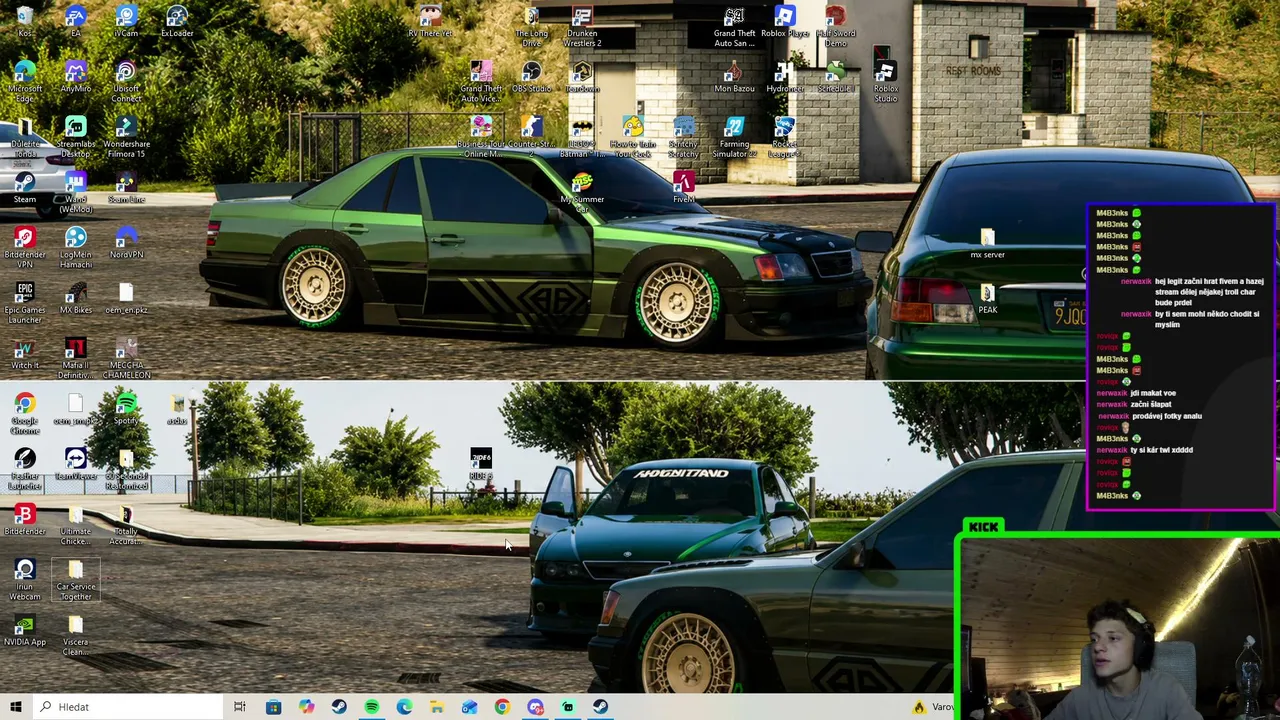Launch Wondershare Filmora 15
The height and width of the screenshot is (720, 1280).
click(126, 137)
